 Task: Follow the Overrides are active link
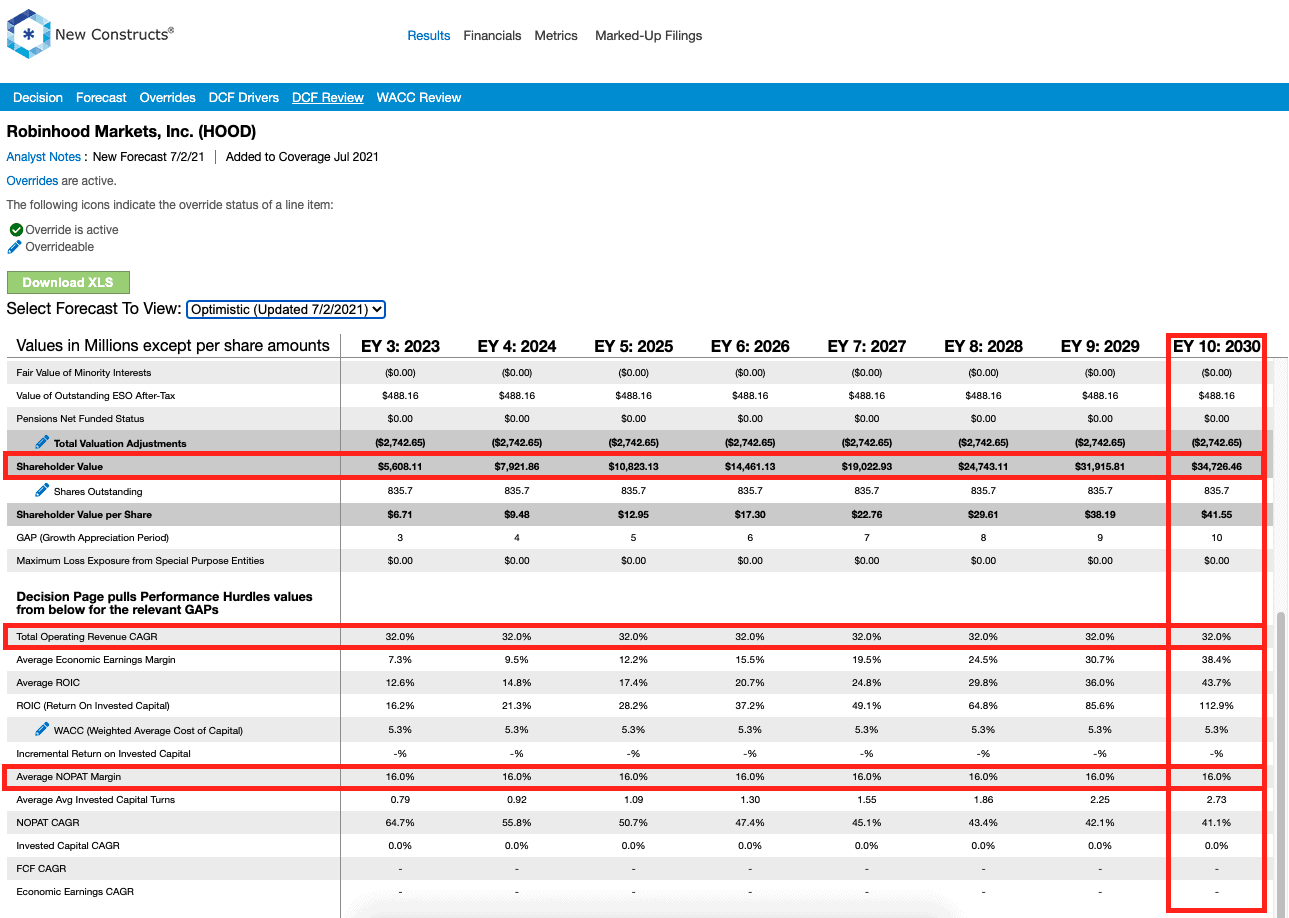(32, 181)
